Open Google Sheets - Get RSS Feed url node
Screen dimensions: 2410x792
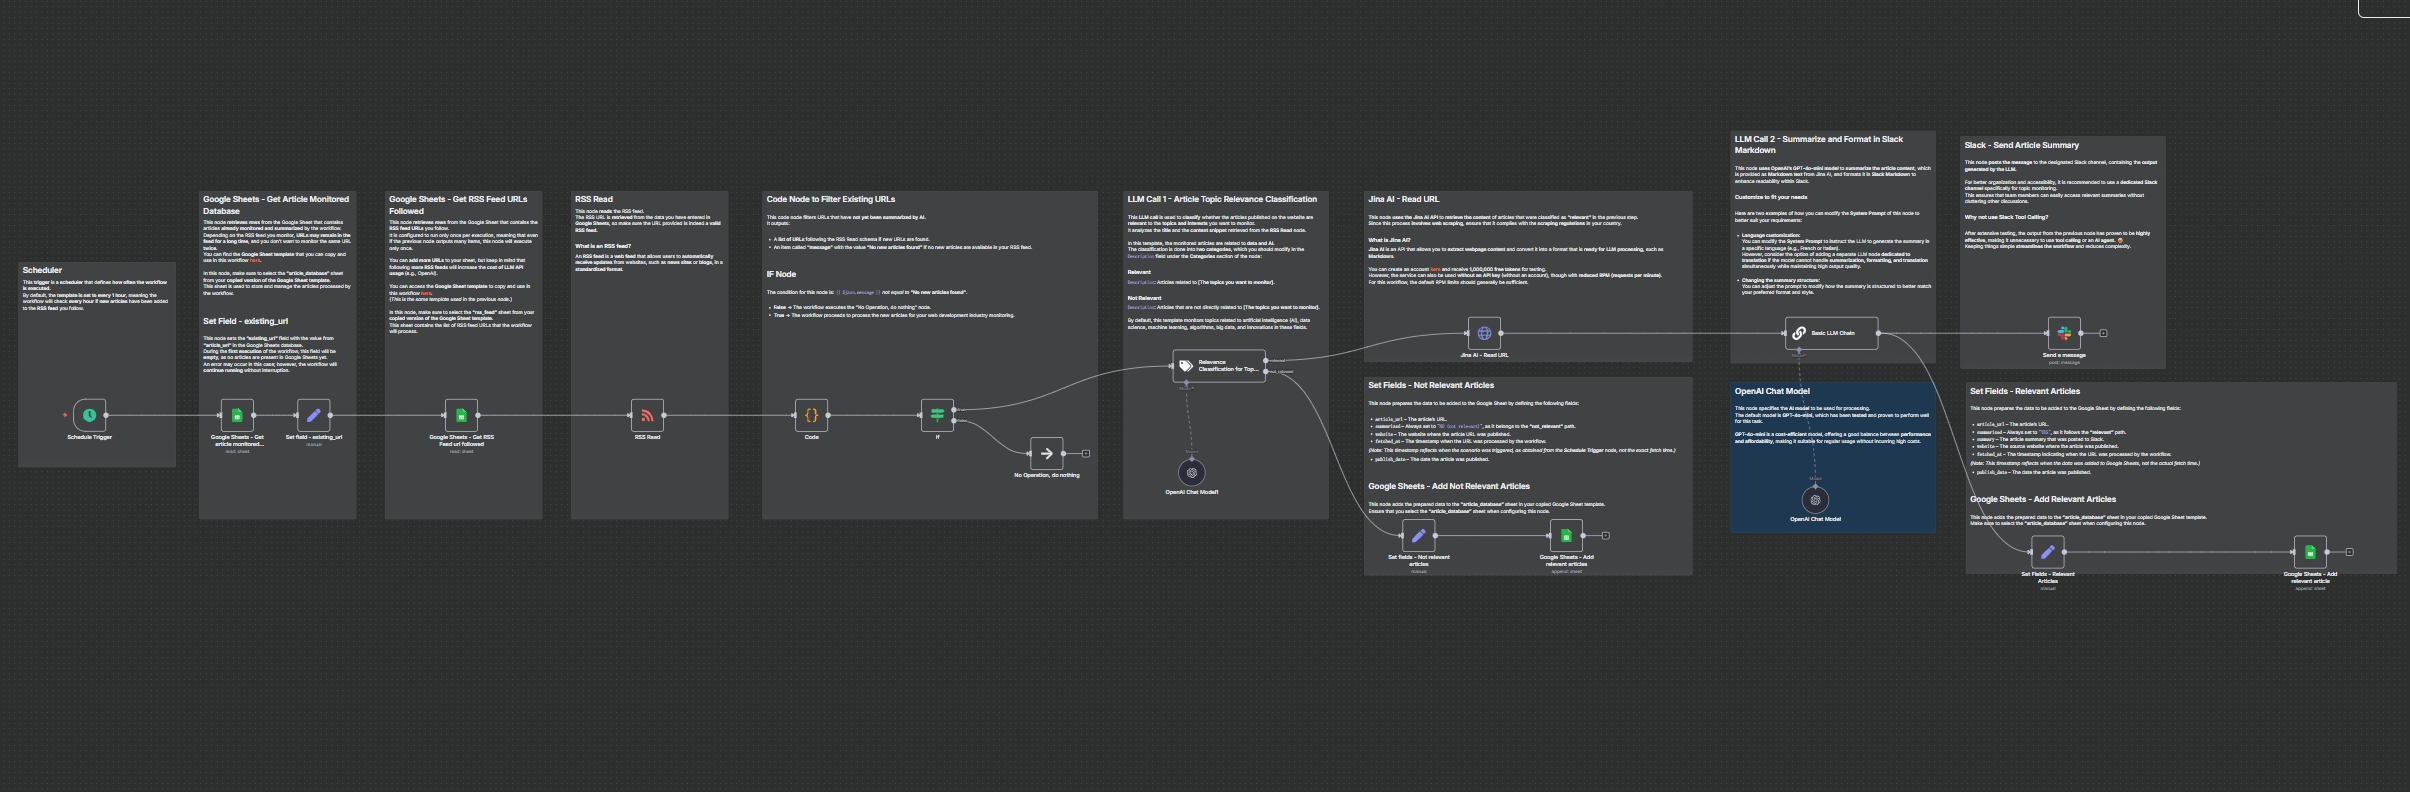click(461, 415)
